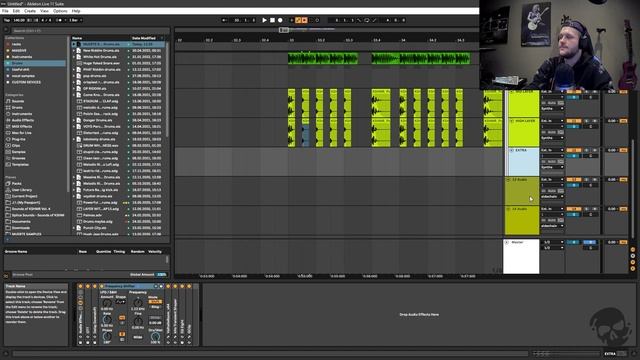Expand the 'OP RIDDIM.als' file entry
The image size is (640, 360).
point(74,89)
